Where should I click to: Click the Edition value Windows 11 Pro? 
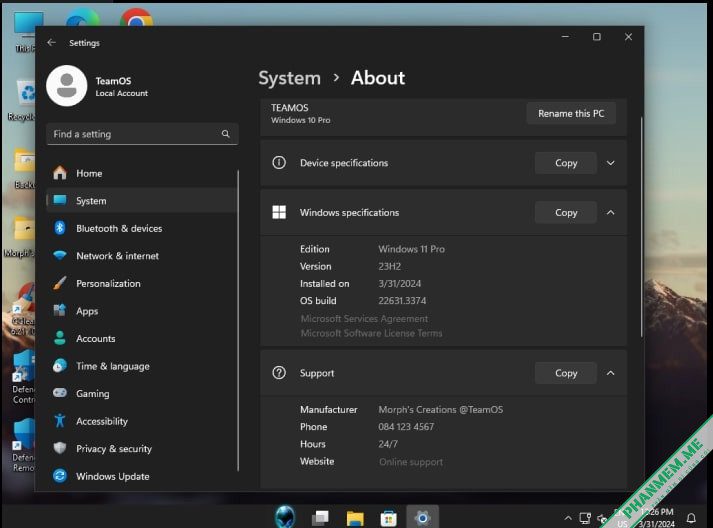point(412,249)
